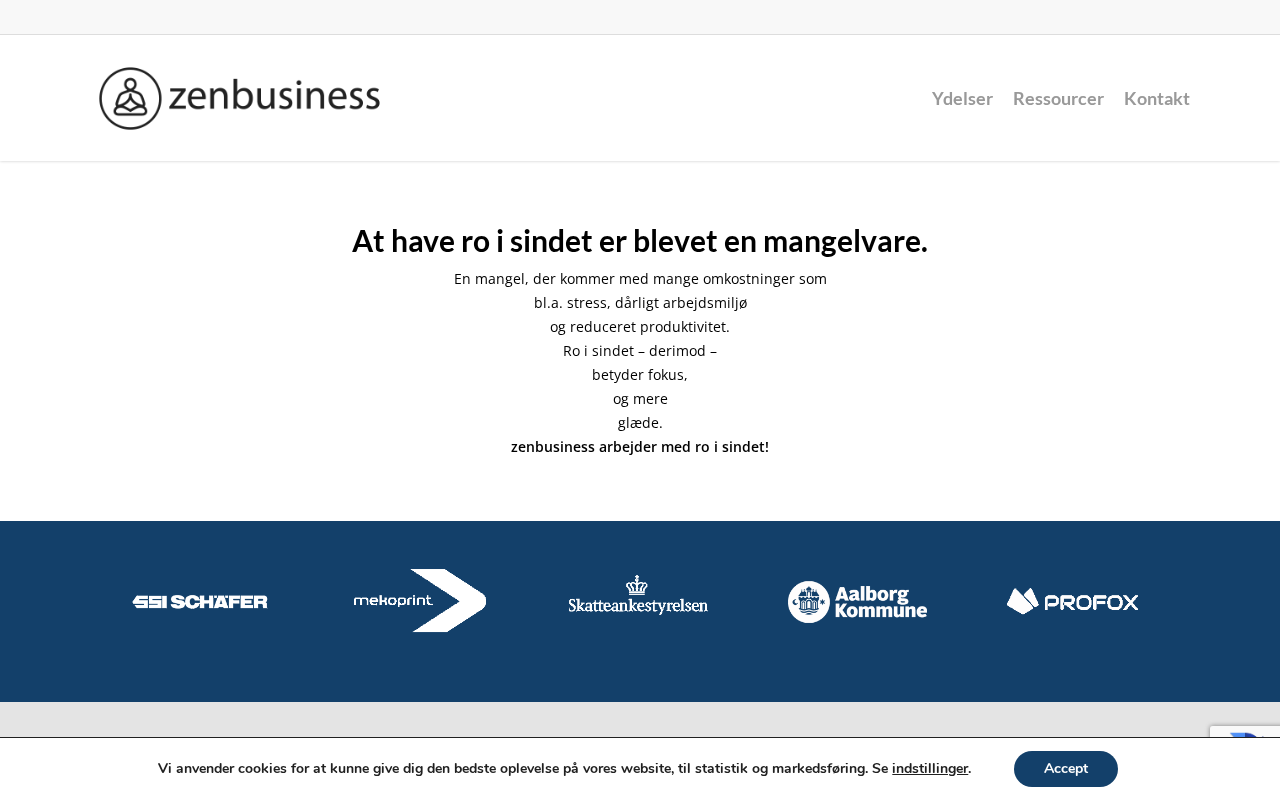Accept the cookie notice
Image resolution: width=1280 pixels, height=800 pixels.
pos(1066,769)
